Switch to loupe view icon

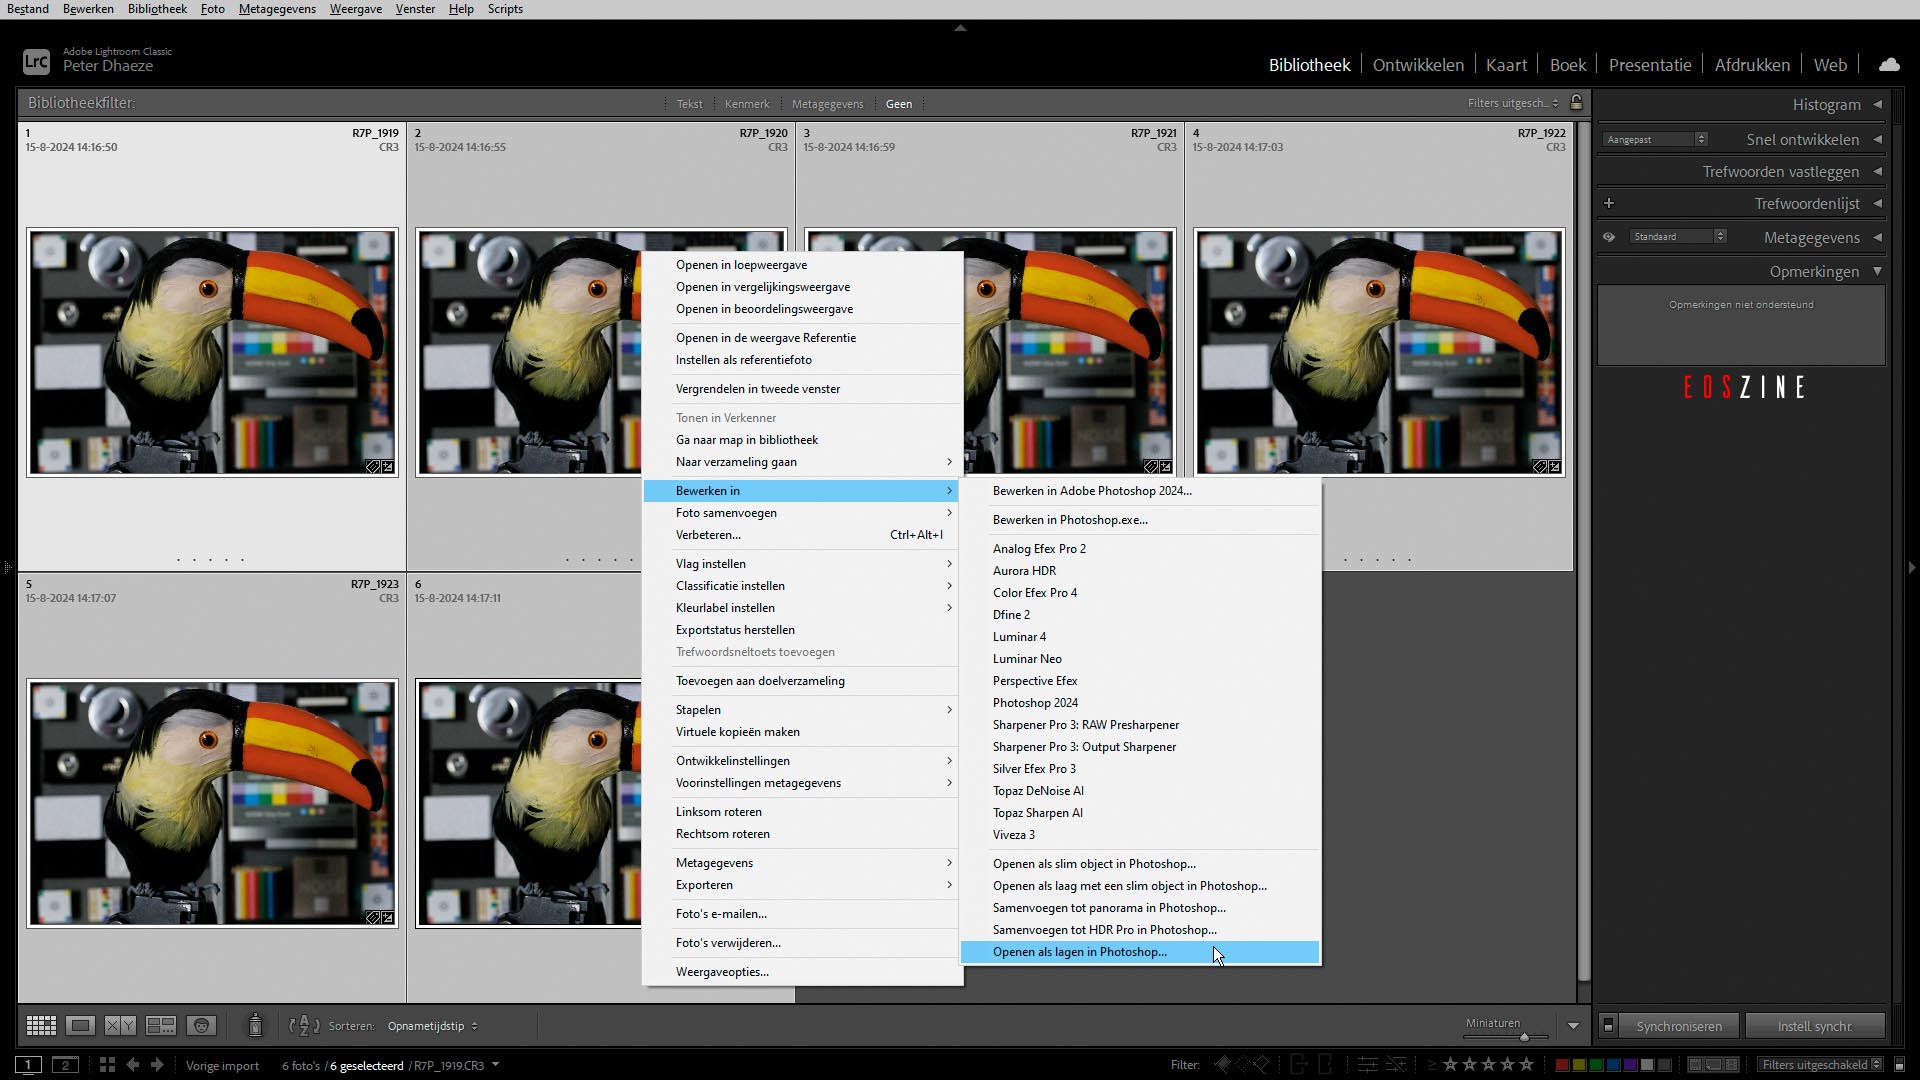(81, 1025)
